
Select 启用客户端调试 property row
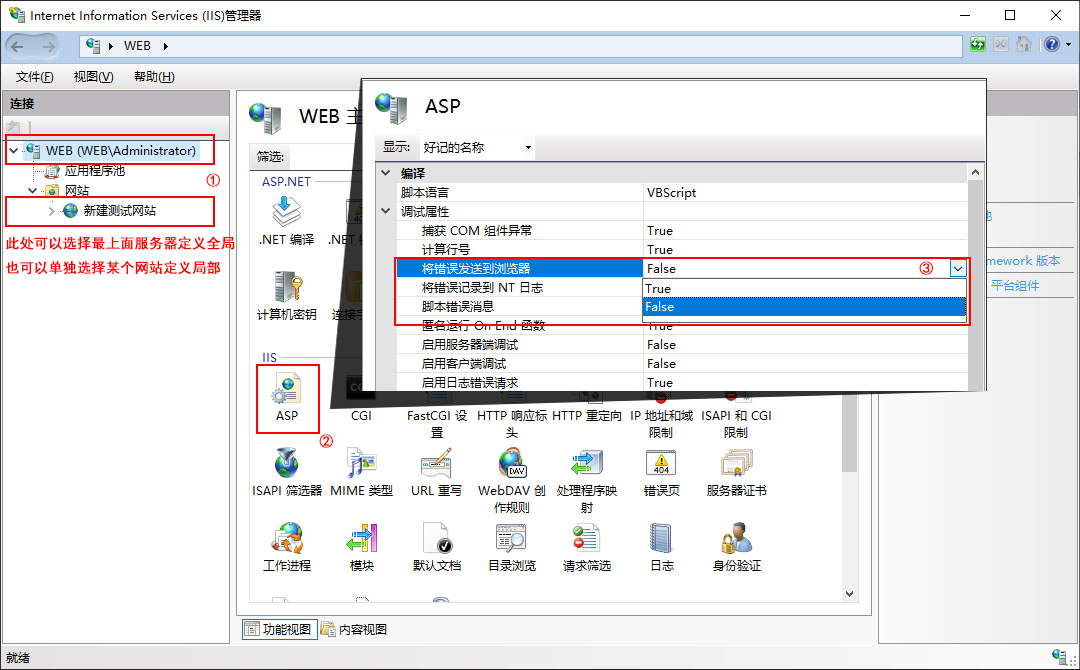682,364
